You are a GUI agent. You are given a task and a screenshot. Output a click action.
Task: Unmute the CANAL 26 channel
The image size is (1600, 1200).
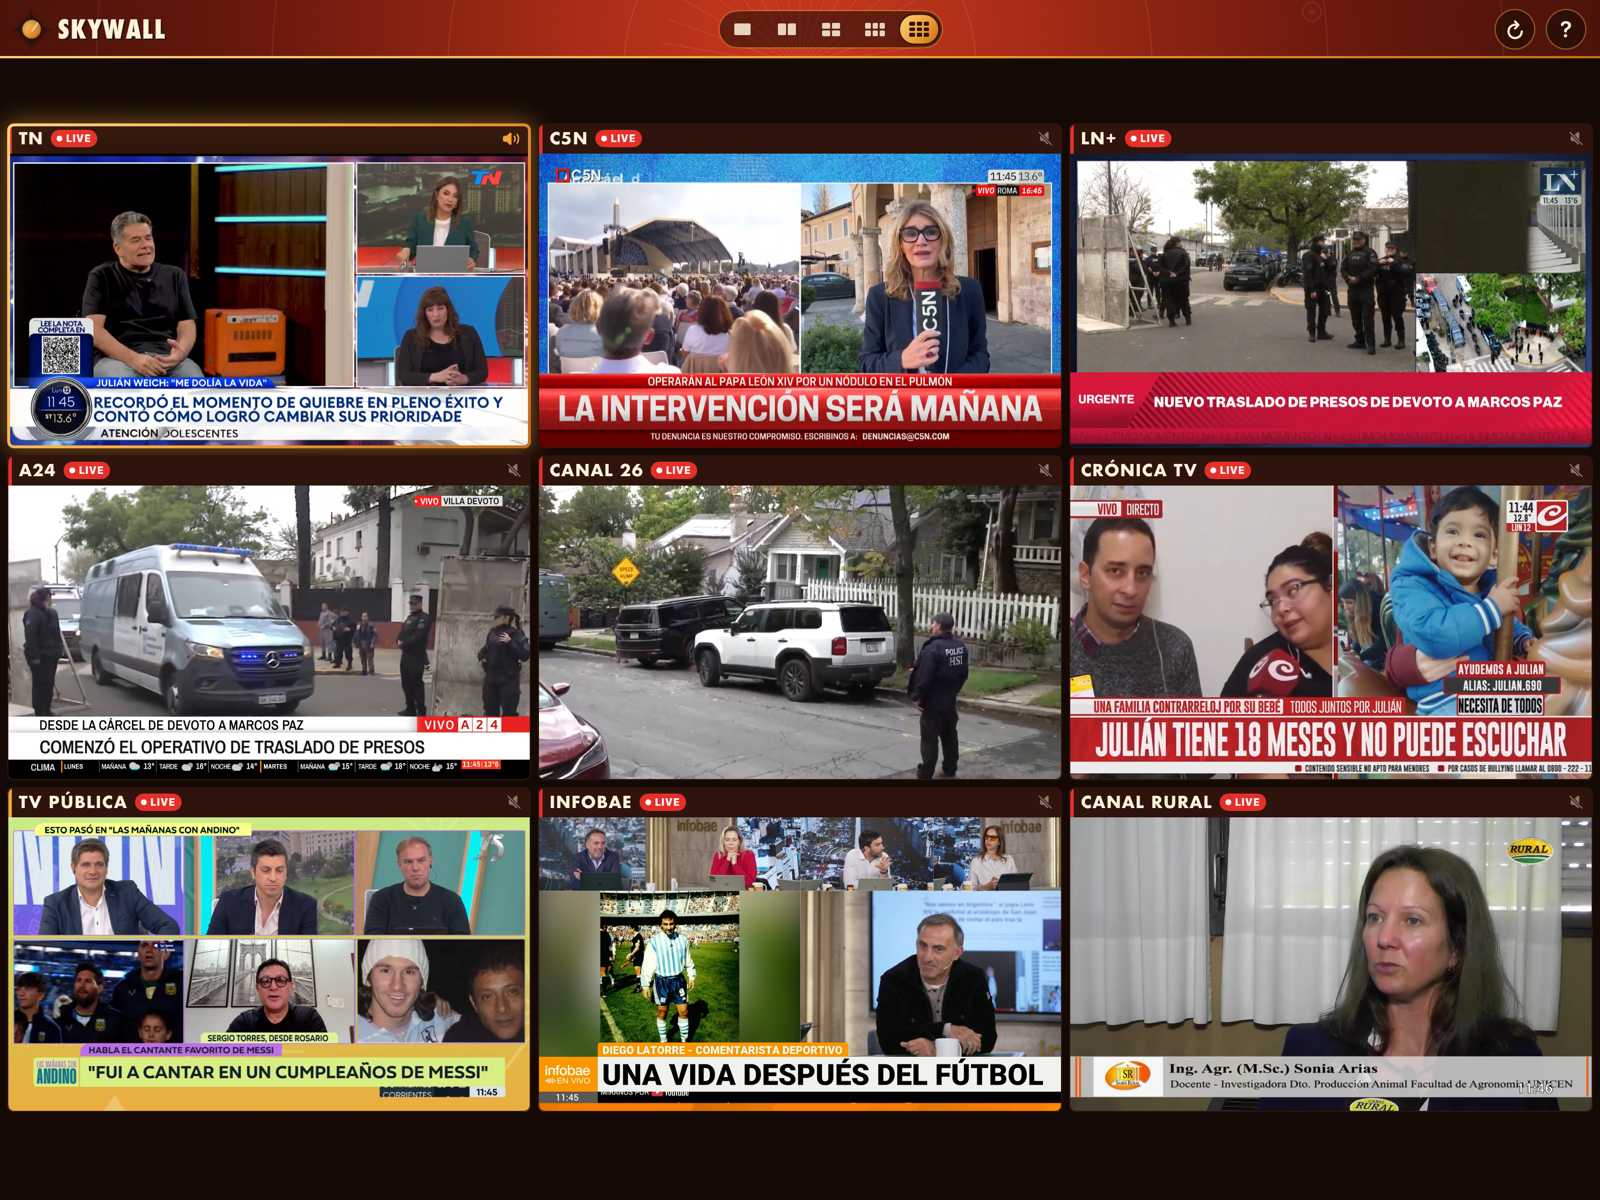click(1044, 470)
